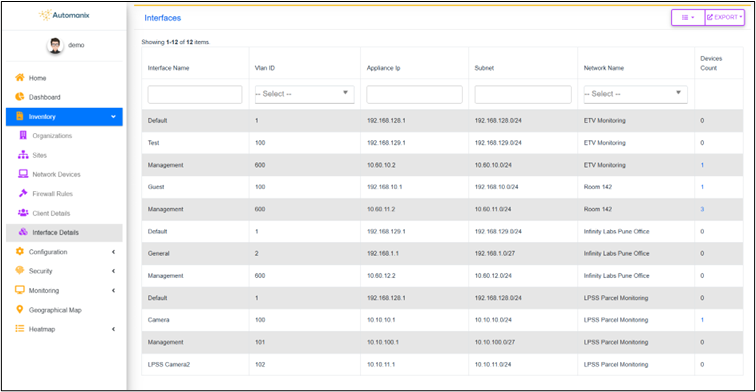756x392 pixels.
Task: Click the Home house icon
Action: click(x=20, y=78)
